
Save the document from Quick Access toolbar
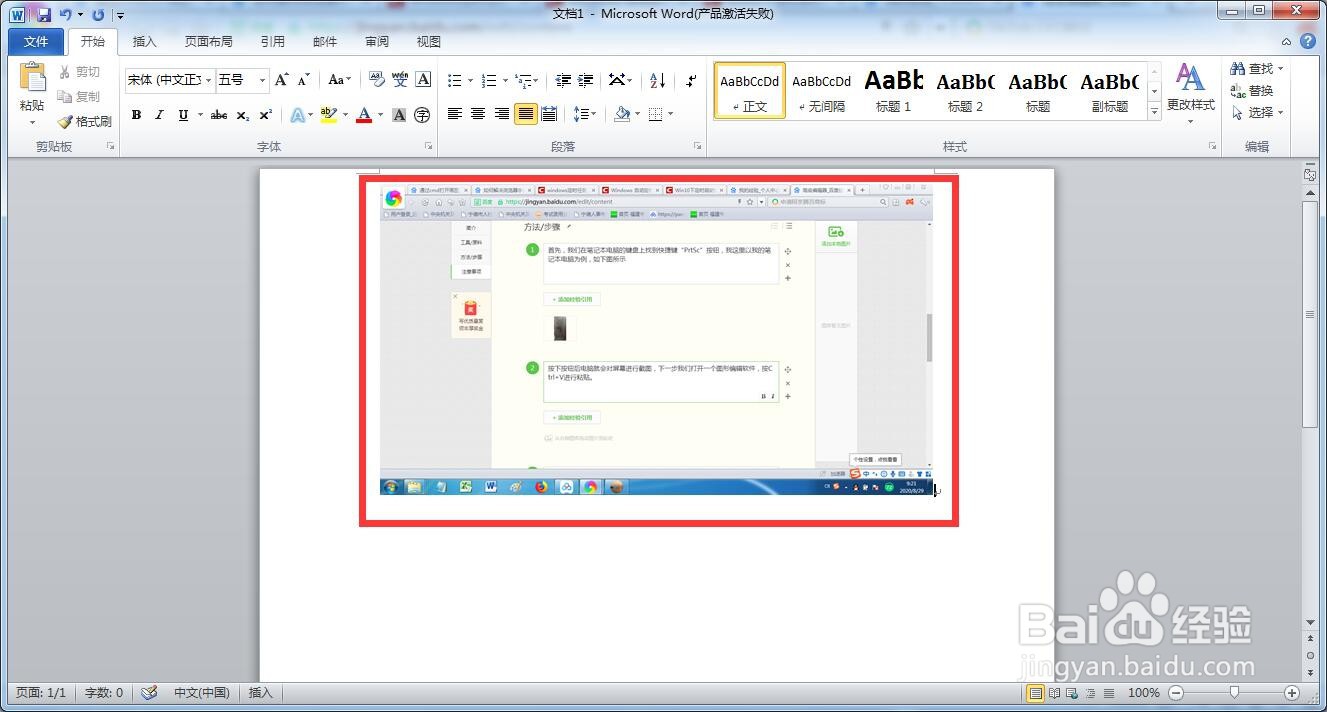(43, 14)
